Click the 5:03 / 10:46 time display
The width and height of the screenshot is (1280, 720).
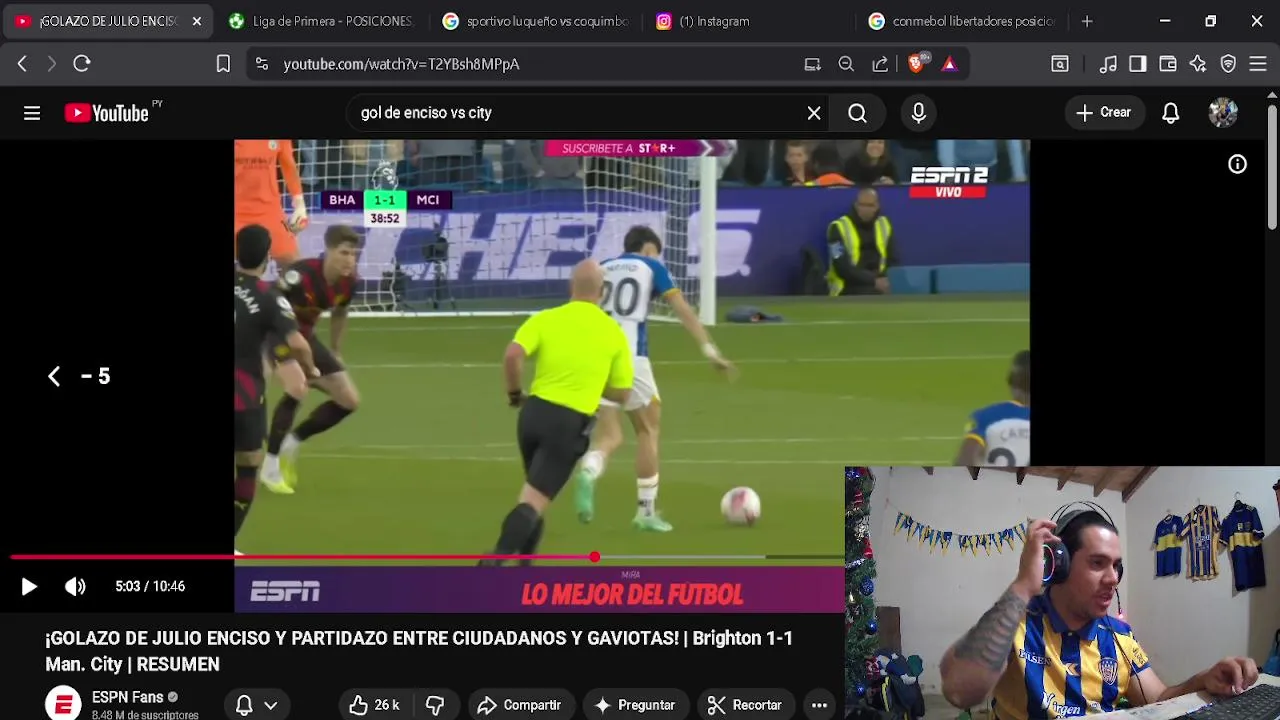pos(150,587)
